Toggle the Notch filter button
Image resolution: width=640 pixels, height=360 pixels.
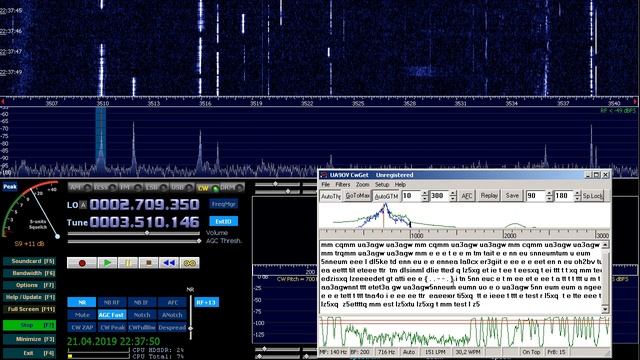pyautogui.click(x=142, y=315)
